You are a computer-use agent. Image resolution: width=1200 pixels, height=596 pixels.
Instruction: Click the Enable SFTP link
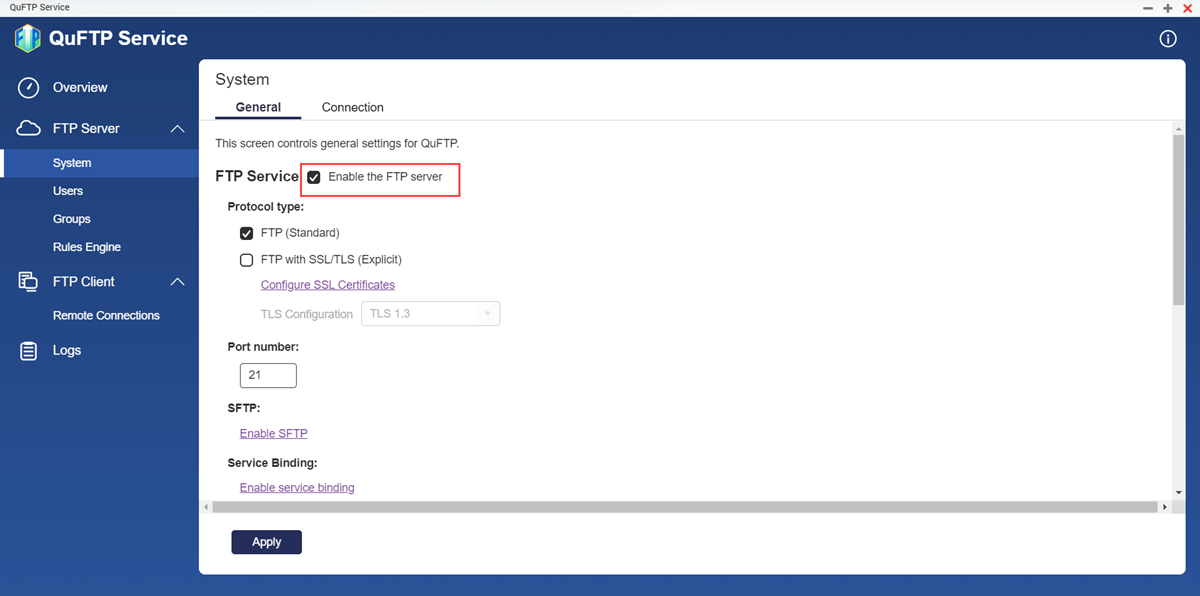(x=274, y=434)
